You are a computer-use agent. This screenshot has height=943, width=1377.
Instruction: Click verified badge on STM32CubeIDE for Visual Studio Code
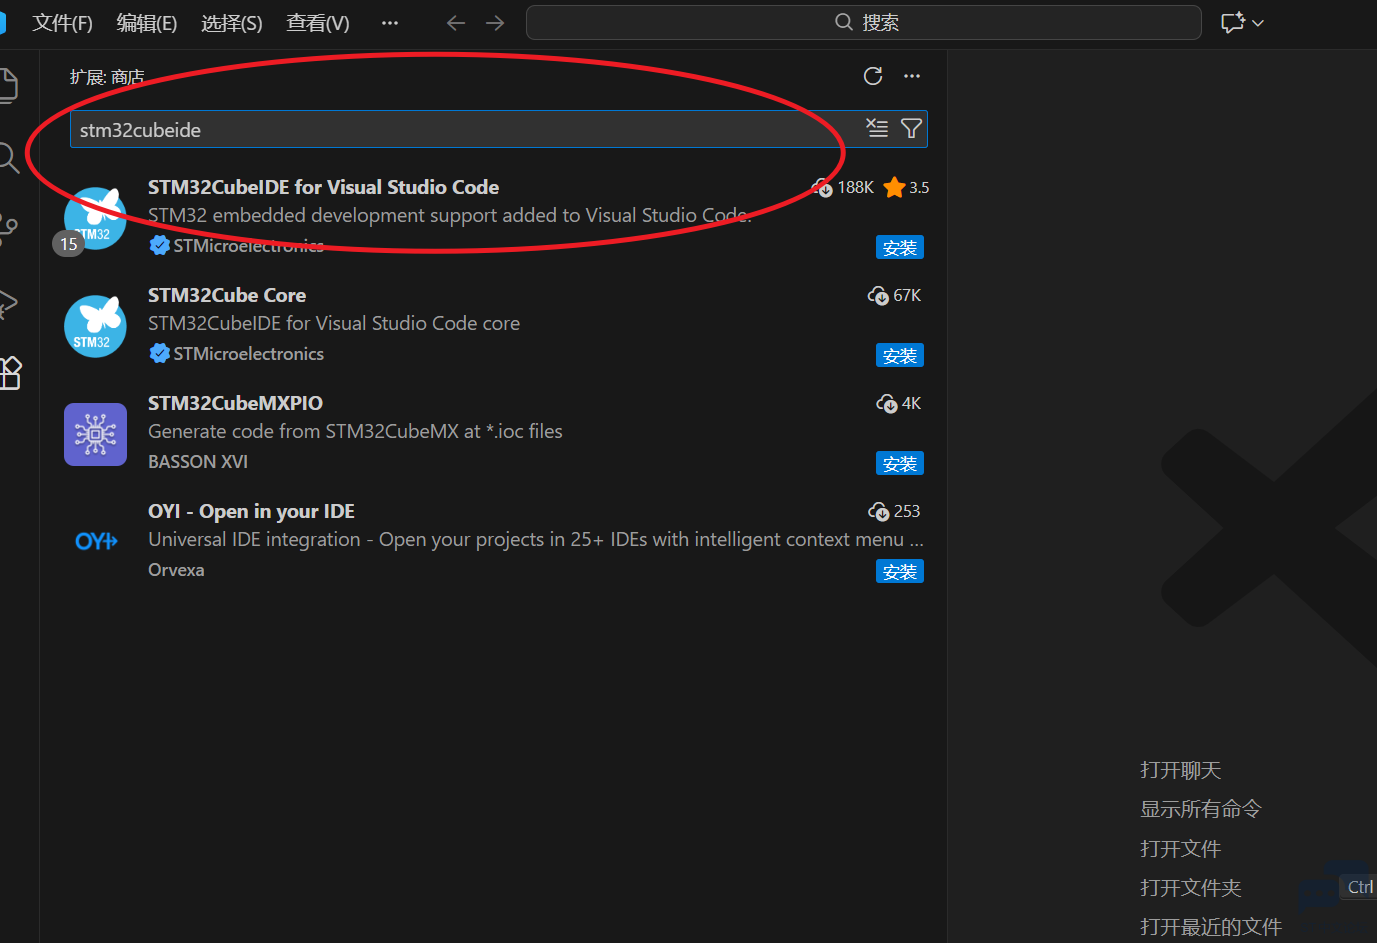159,245
